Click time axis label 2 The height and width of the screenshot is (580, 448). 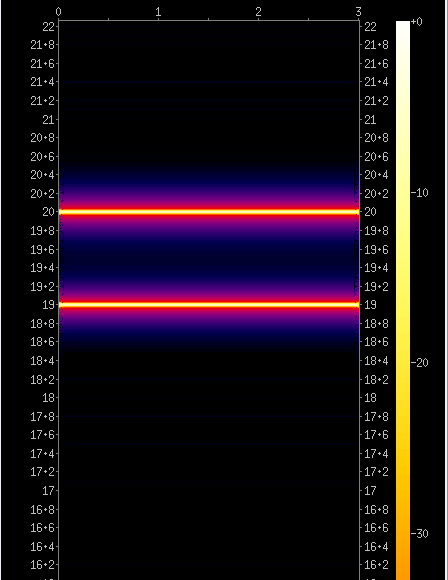258,12
